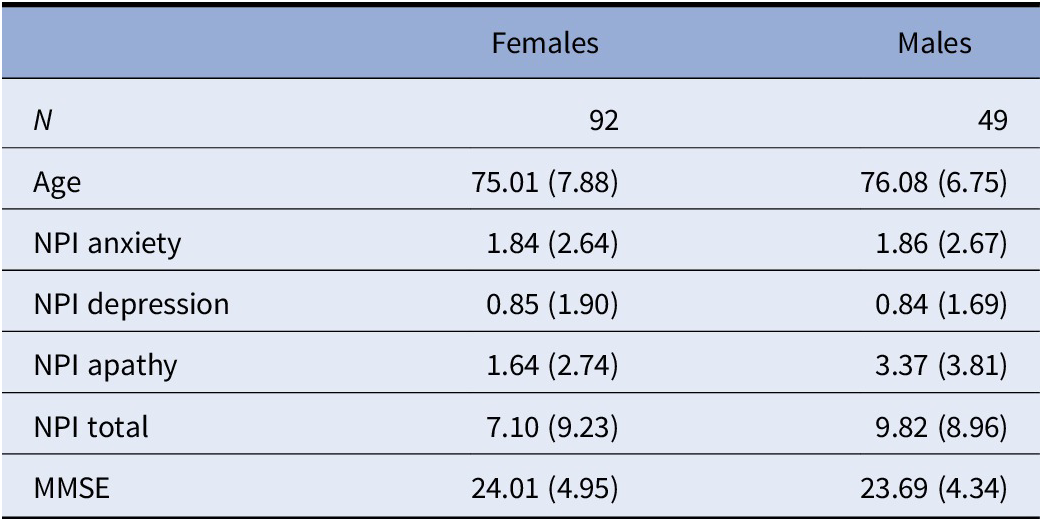Click the Males column header

point(934,43)
